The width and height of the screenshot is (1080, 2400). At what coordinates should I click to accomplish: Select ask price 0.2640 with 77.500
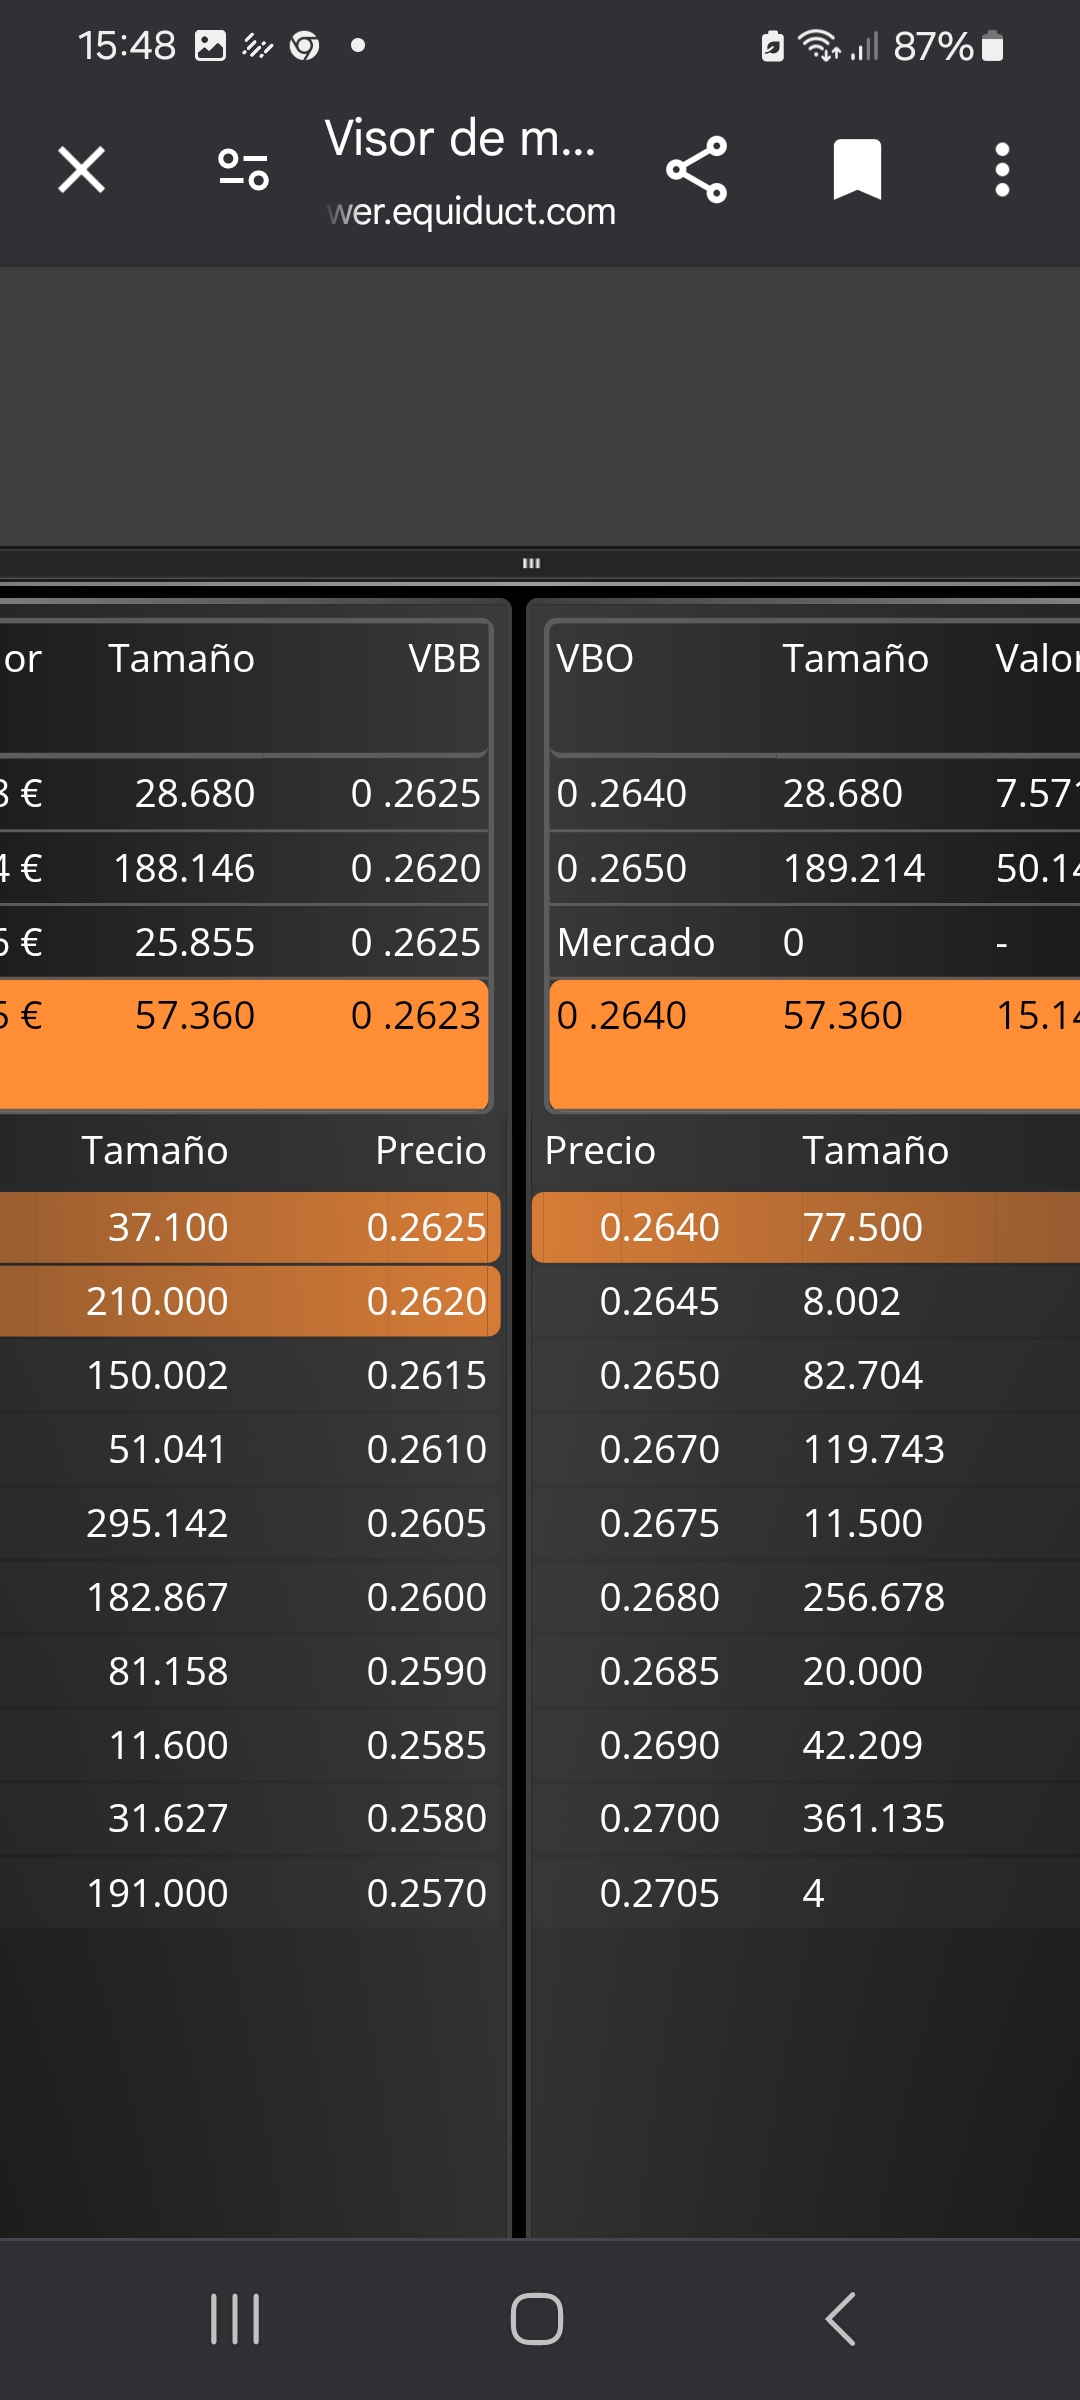(806, 1227)
